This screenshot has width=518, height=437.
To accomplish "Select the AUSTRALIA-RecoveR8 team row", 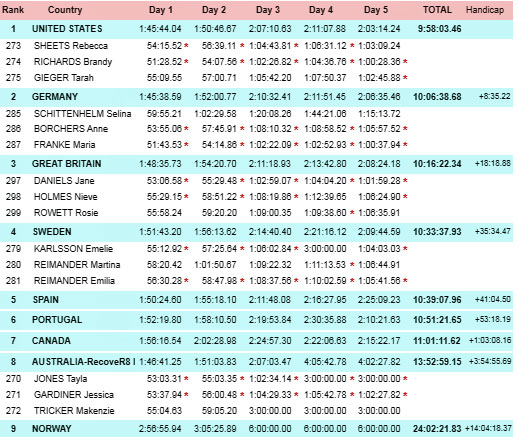I will coord(256,362).
